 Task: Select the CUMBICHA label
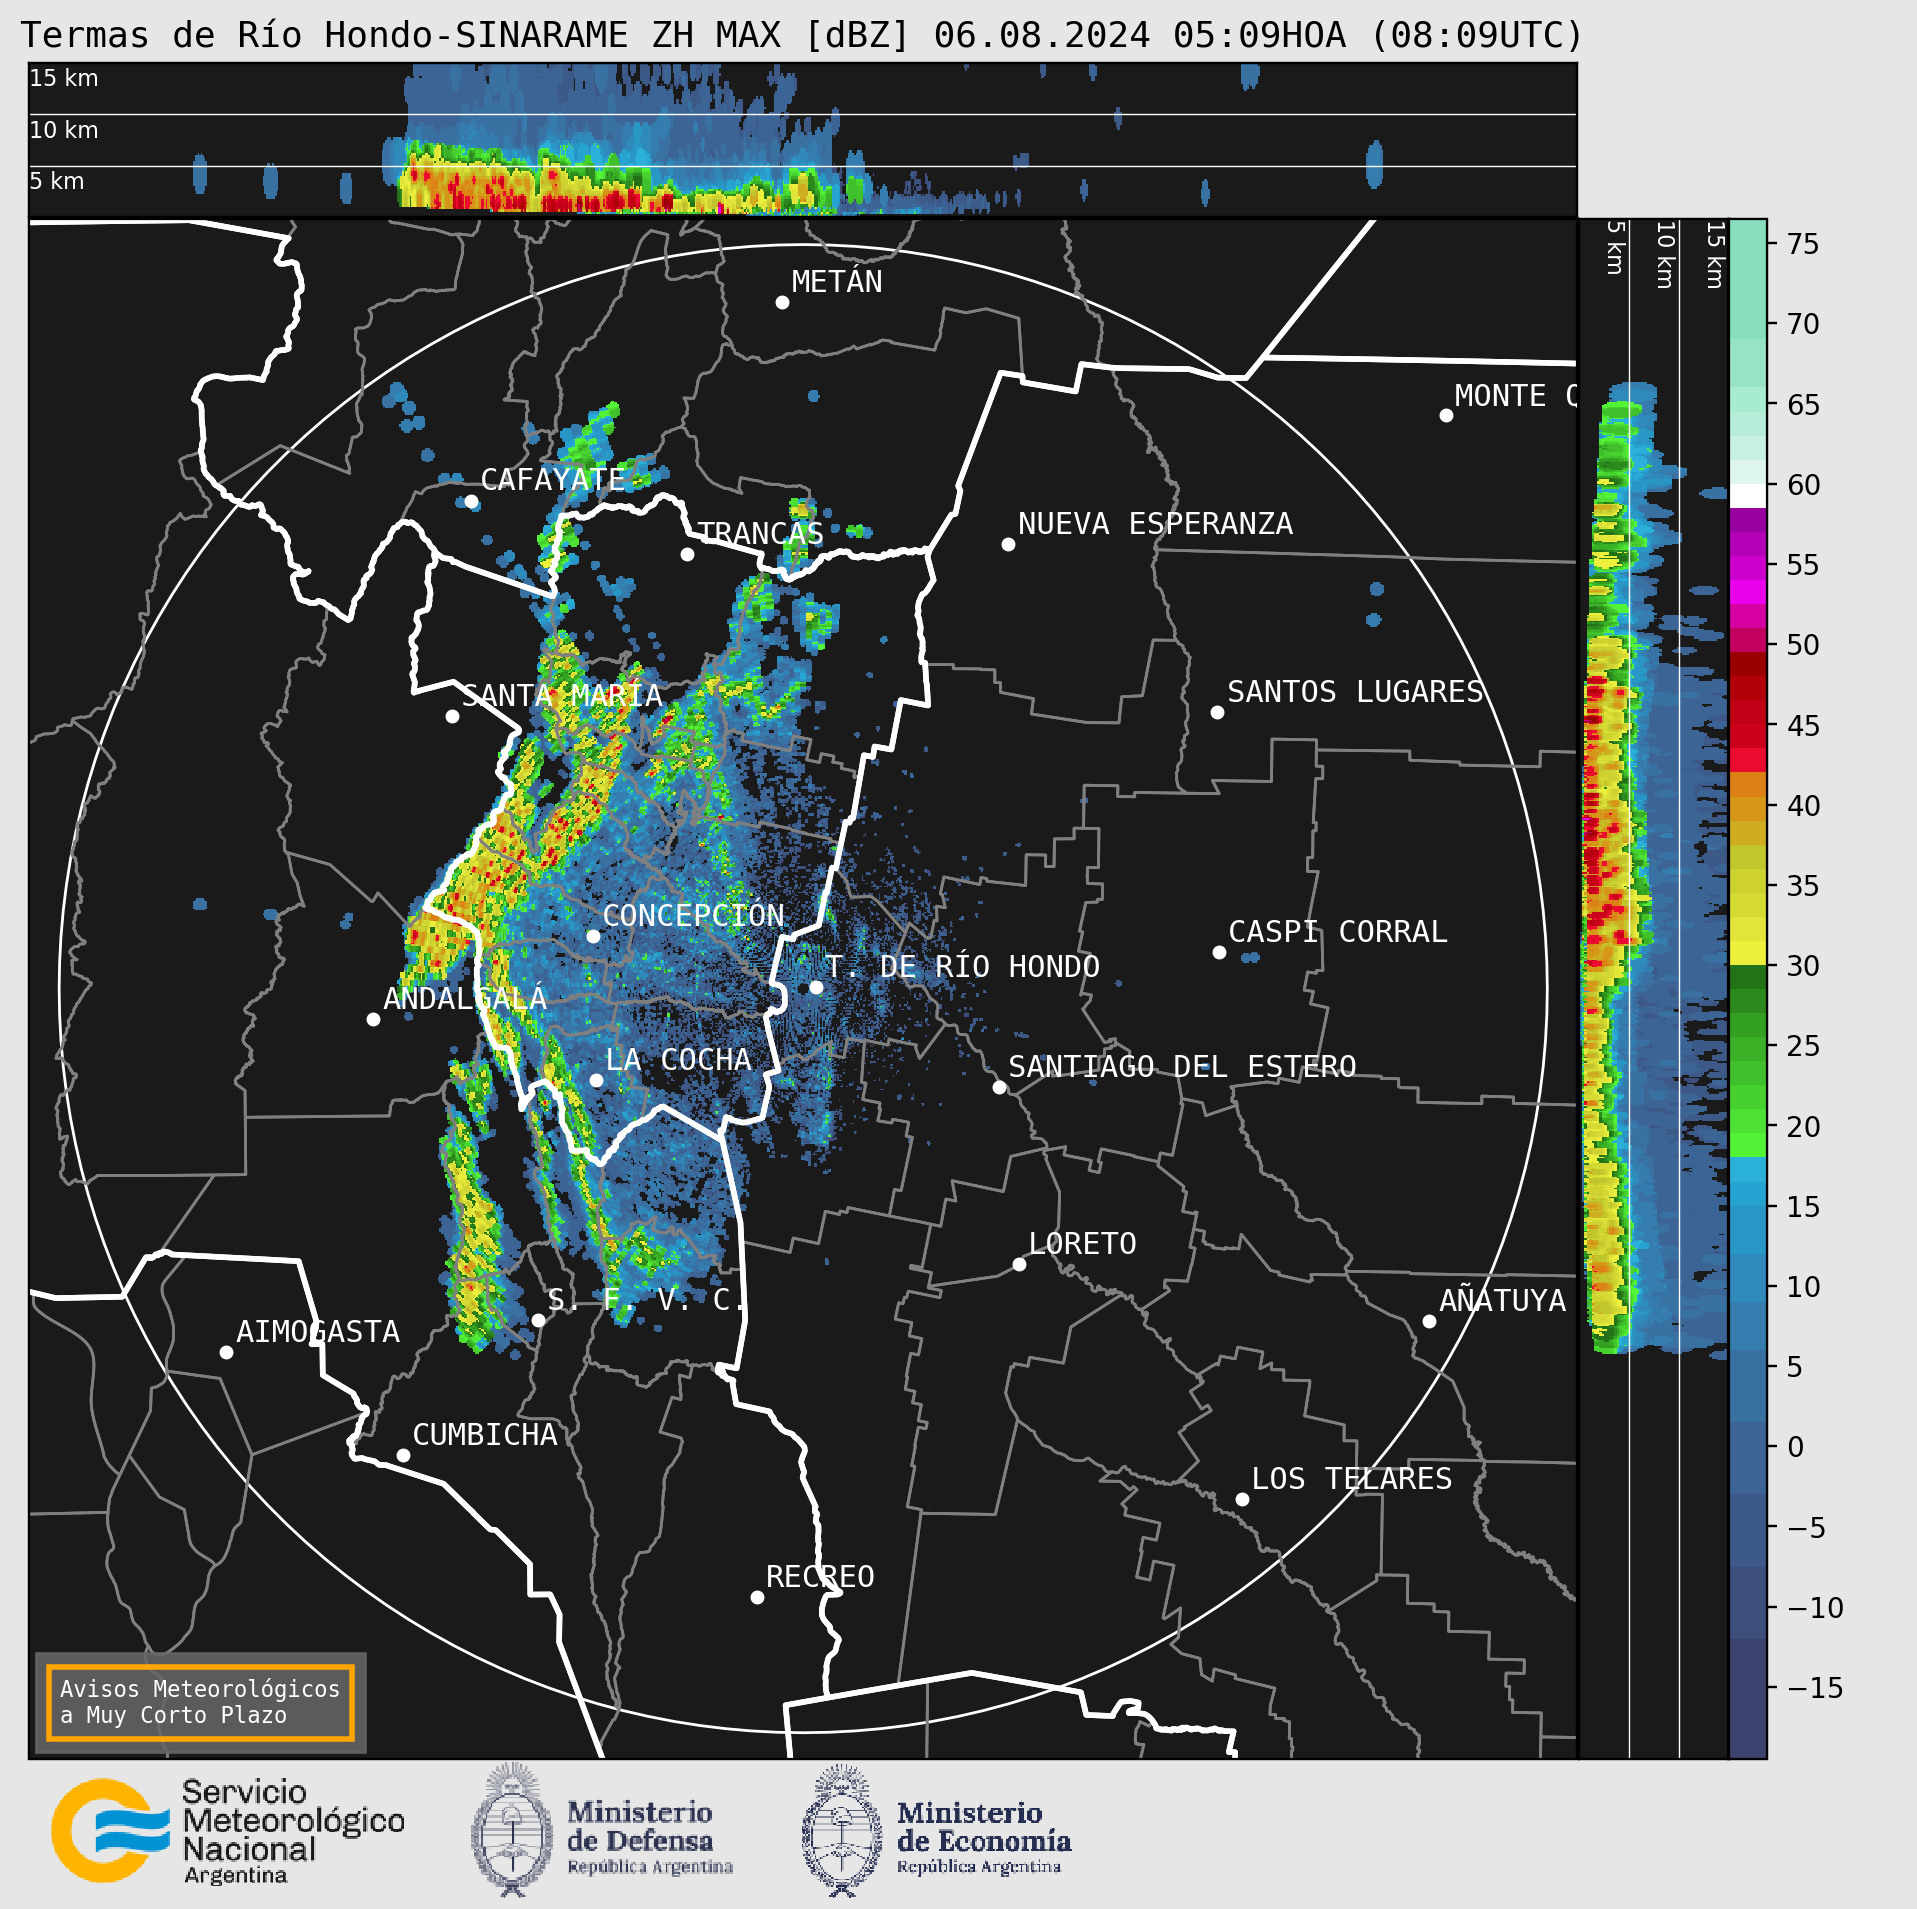(x=485, y=1435)
